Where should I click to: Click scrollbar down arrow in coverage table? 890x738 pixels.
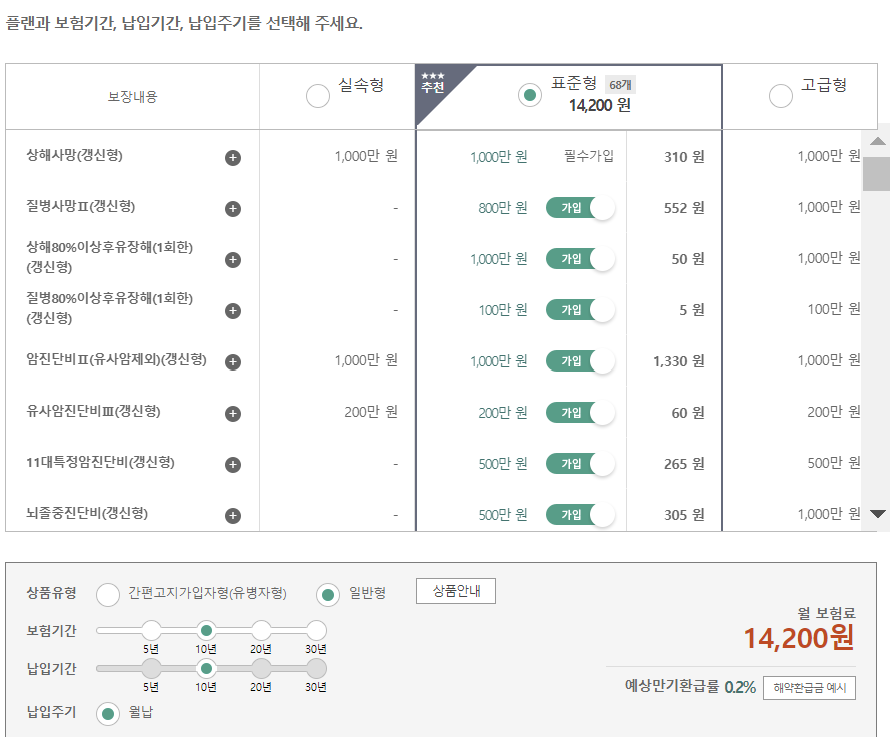(x=878, y=514)
